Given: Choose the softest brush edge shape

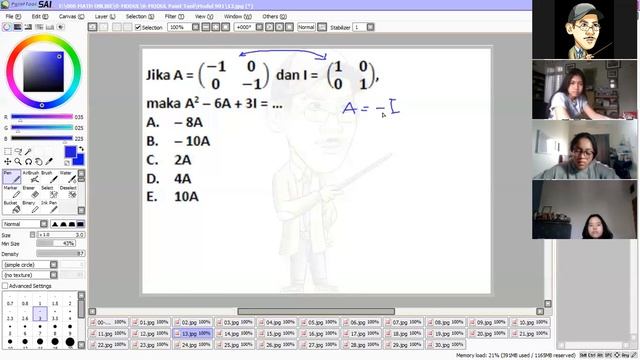Looking at the screenshot, I should (x=55, y=224).
